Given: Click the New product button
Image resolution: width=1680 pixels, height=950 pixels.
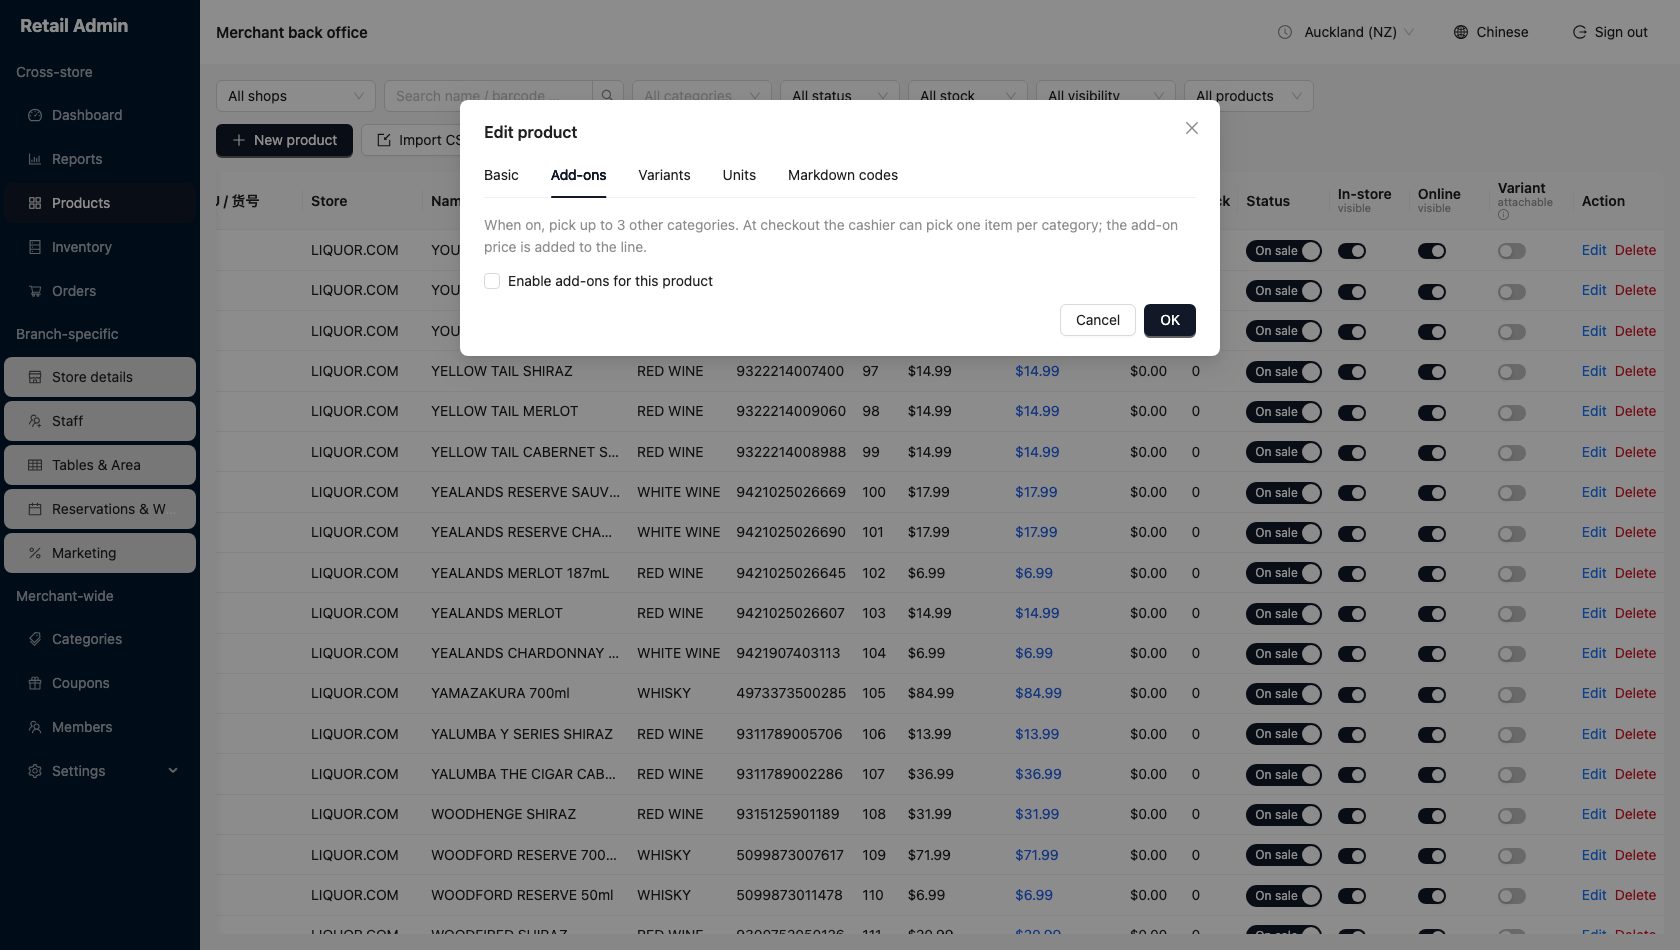Looking at the screenshot, I should [284, 140].
